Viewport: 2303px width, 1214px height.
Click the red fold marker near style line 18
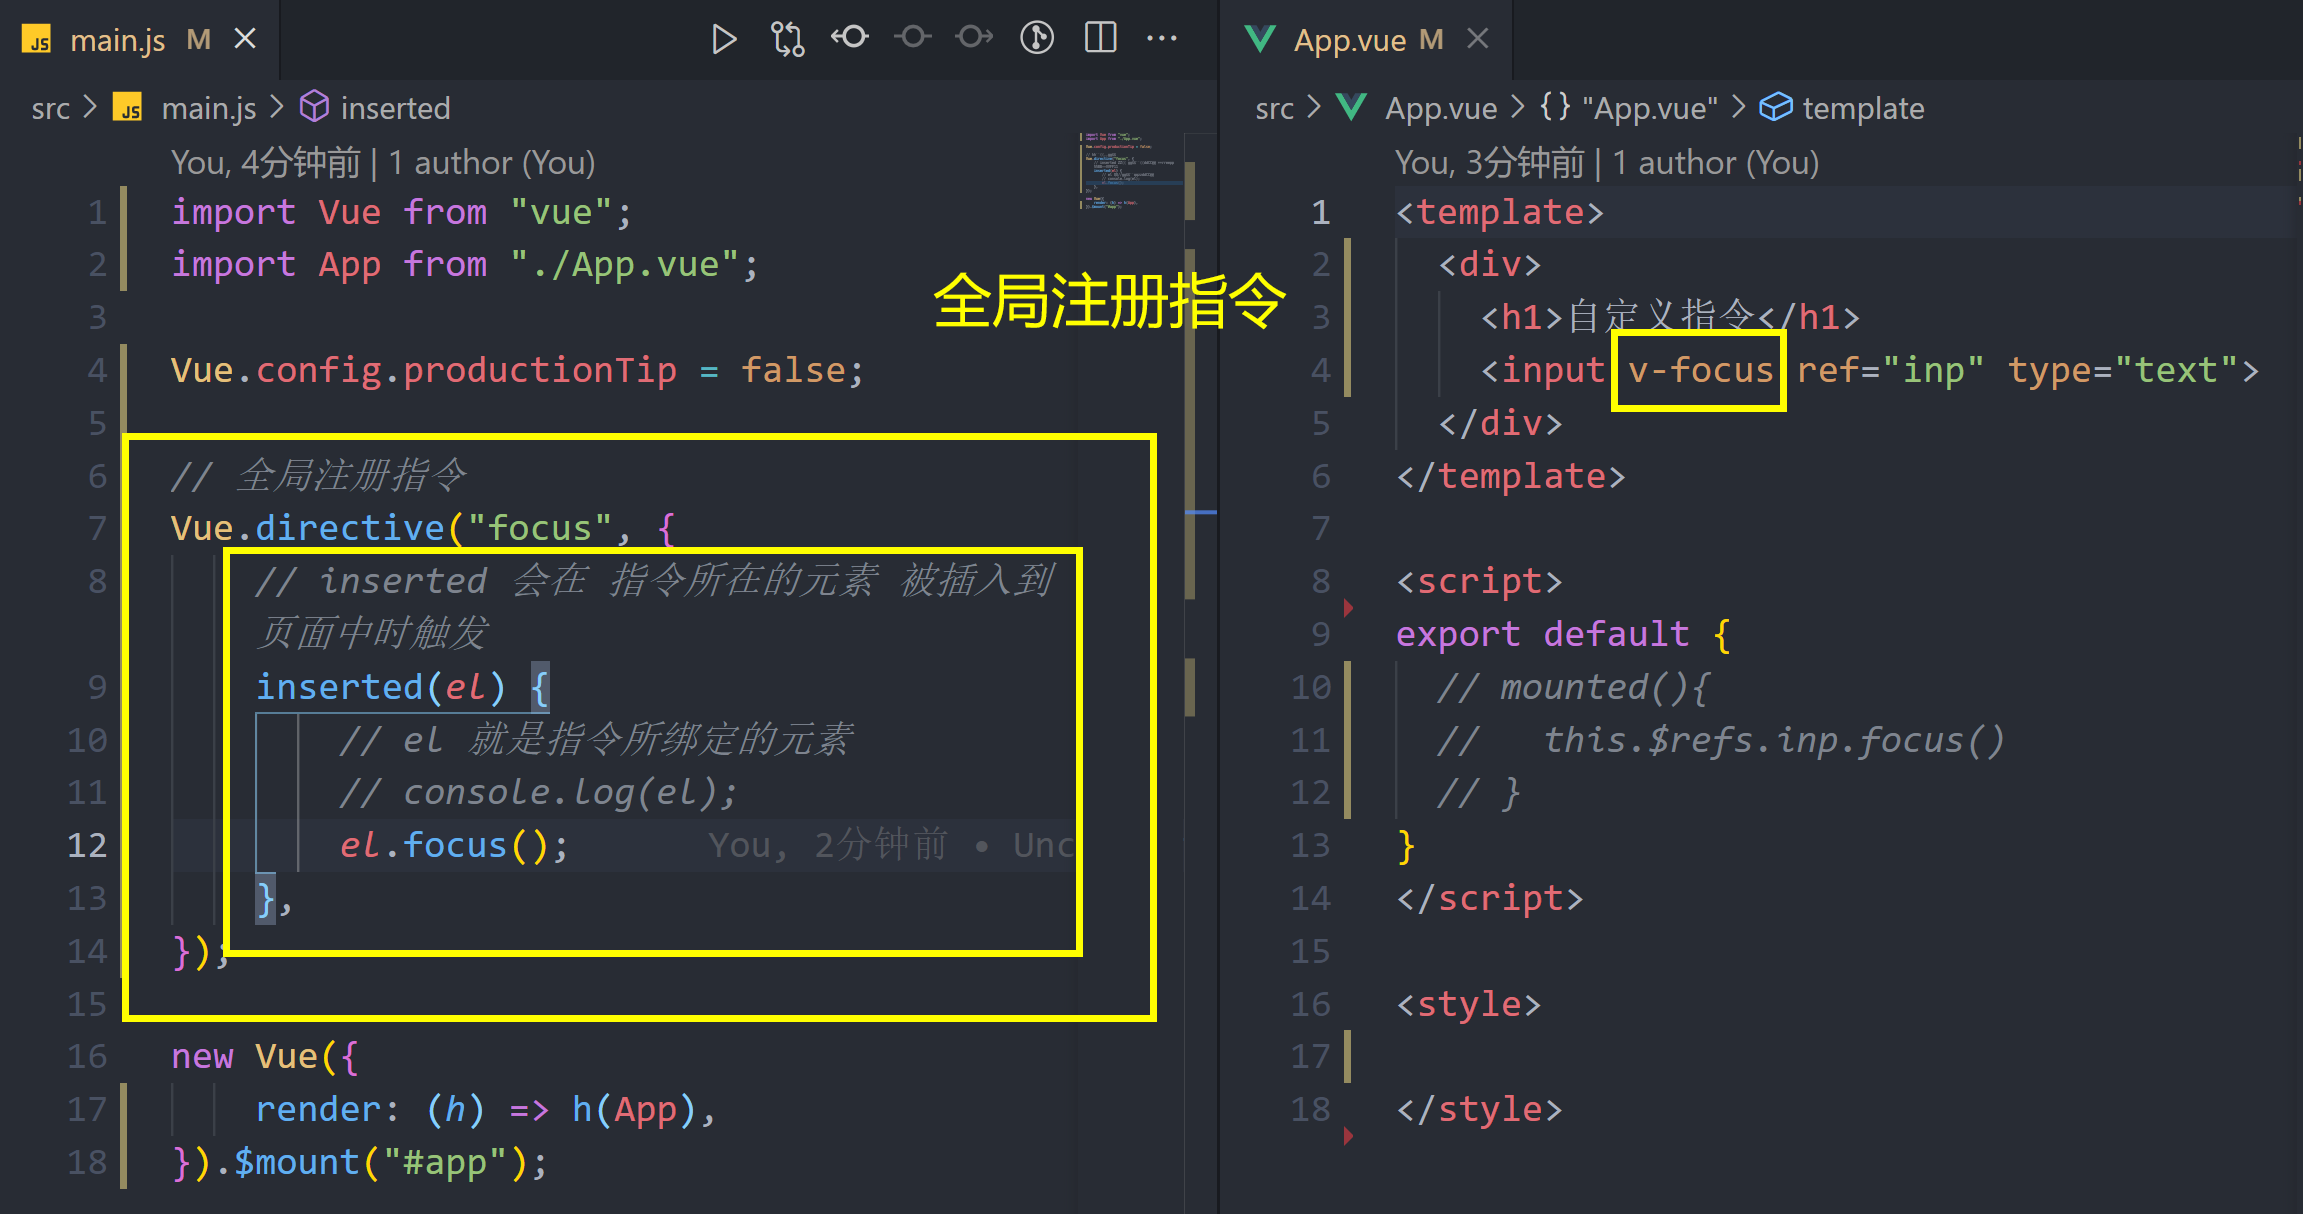click(1348, 1136)
